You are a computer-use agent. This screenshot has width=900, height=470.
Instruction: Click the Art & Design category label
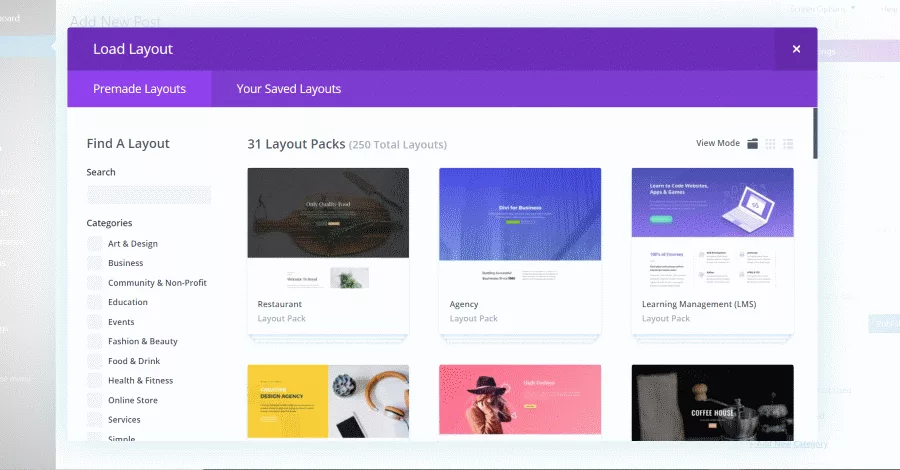click(x=133, y=244)
